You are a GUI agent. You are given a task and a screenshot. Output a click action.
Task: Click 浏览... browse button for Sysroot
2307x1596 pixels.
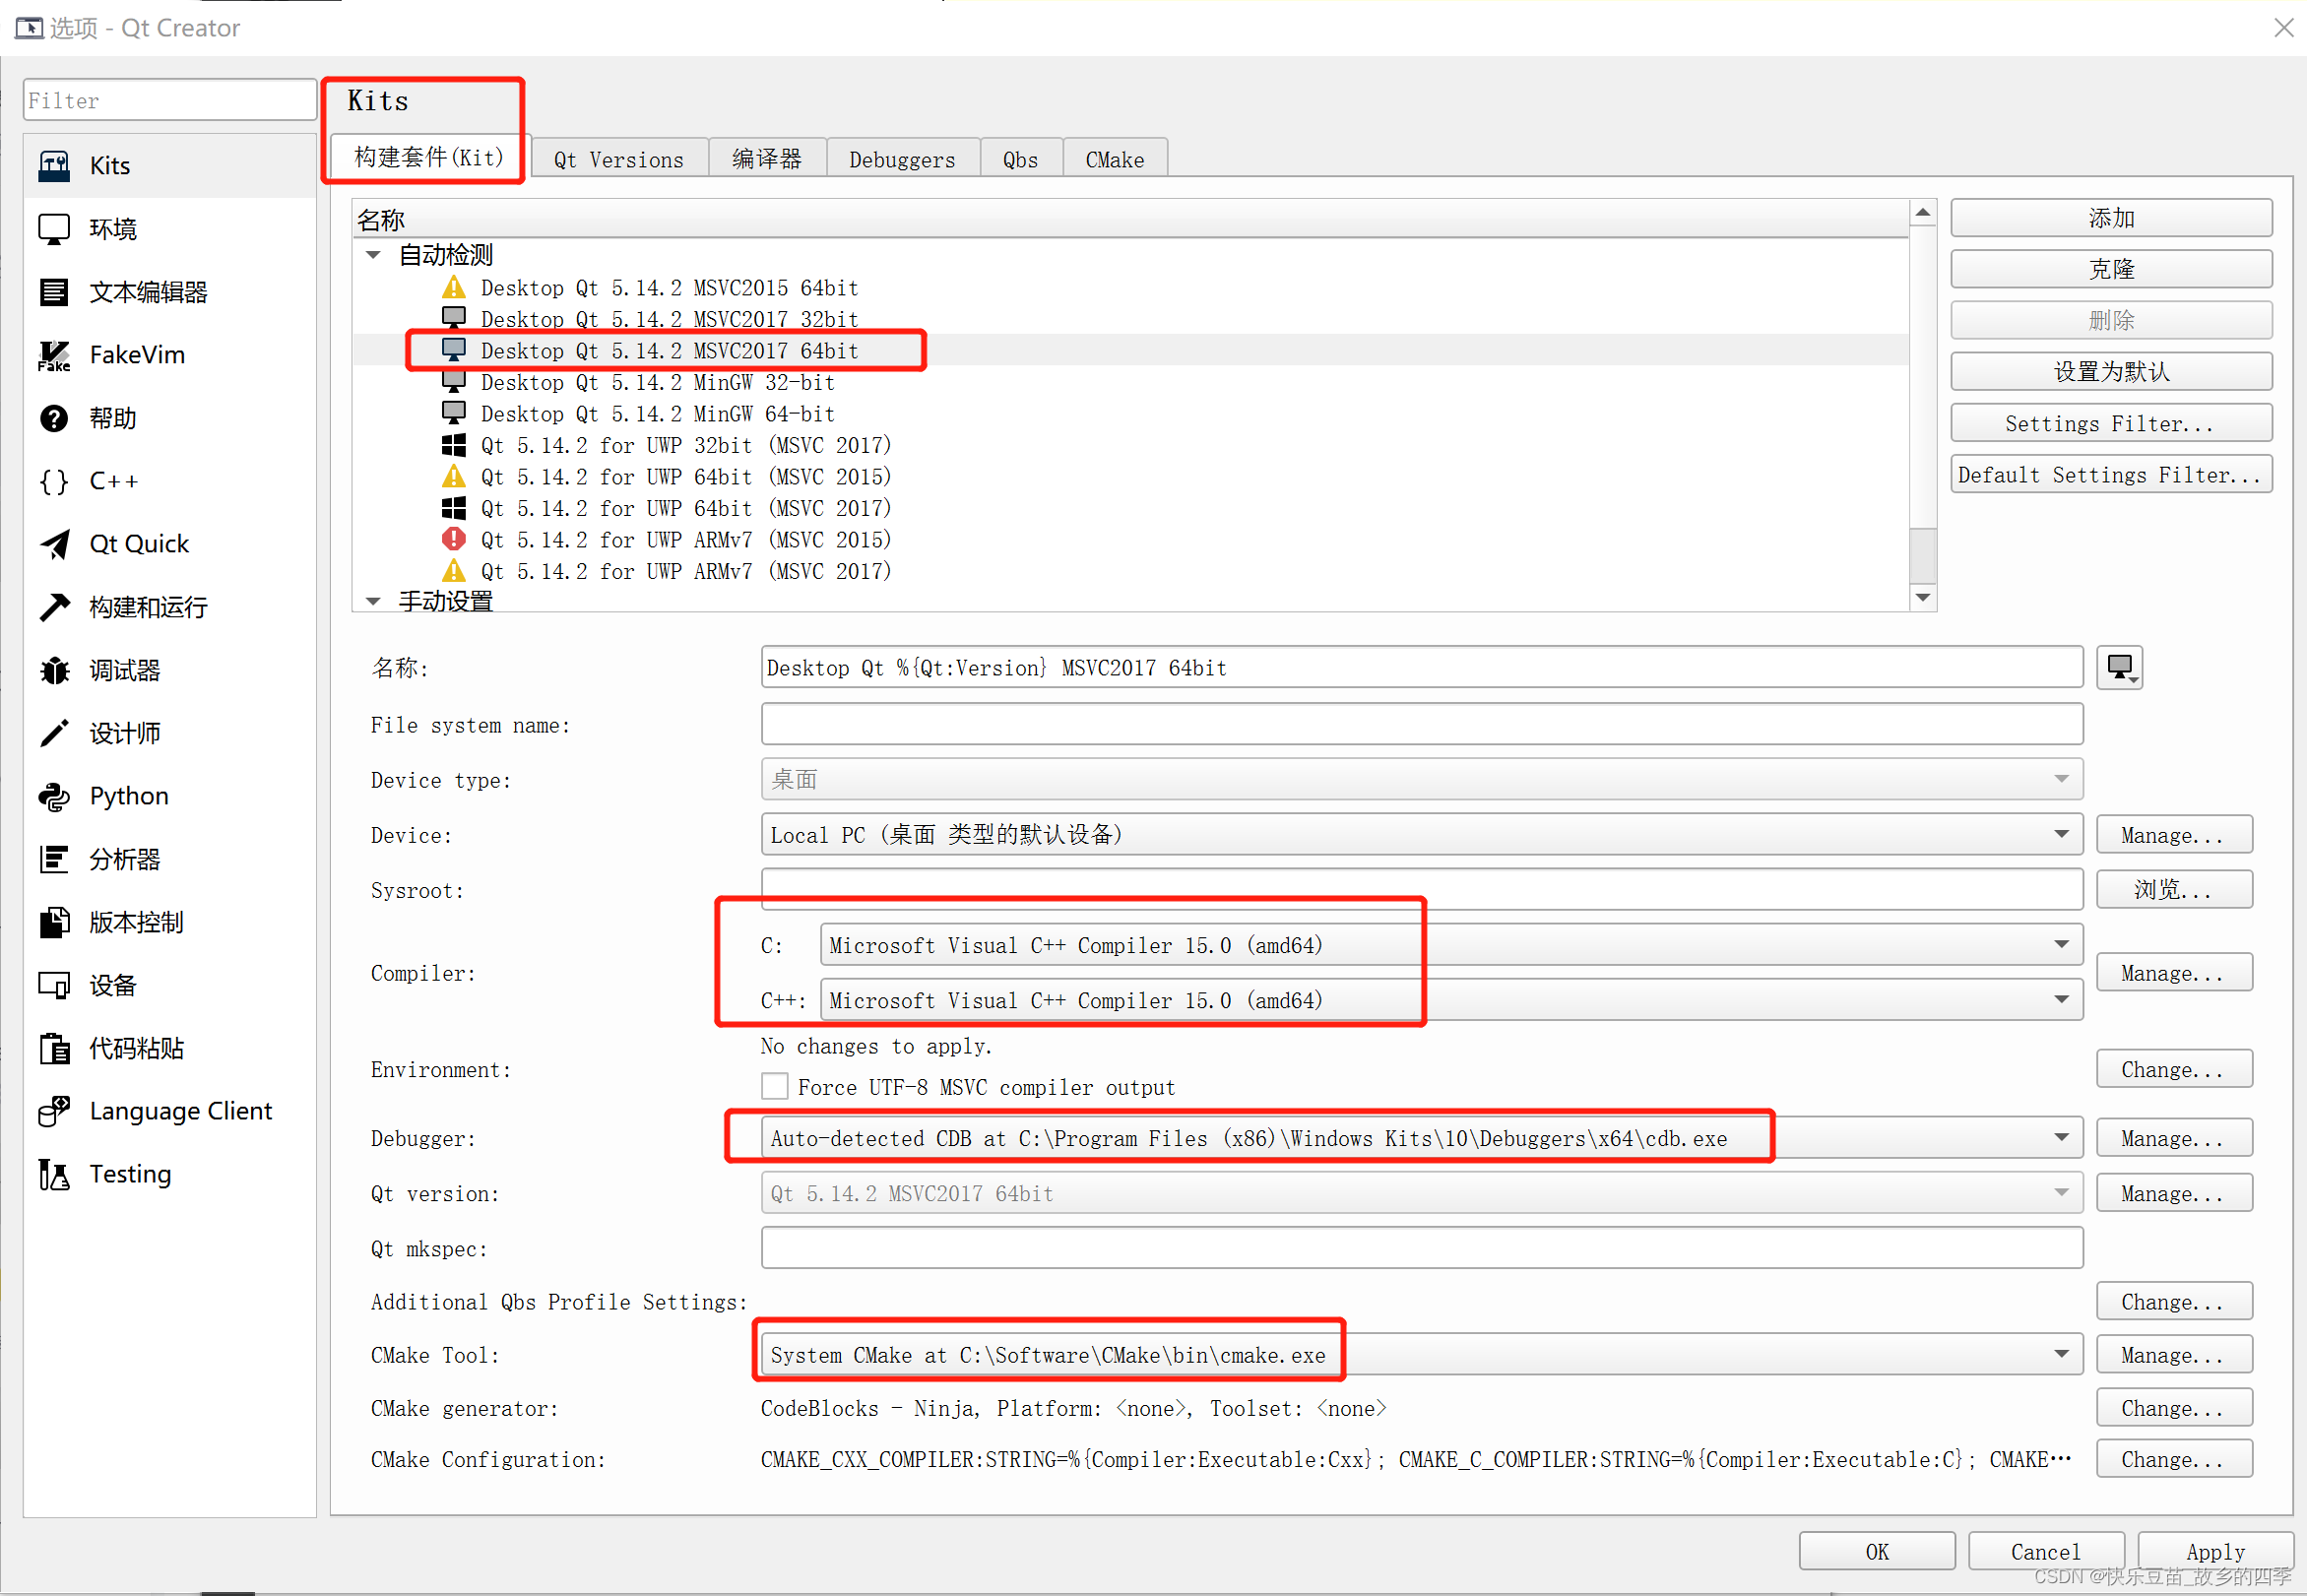tap(2173, 889)
